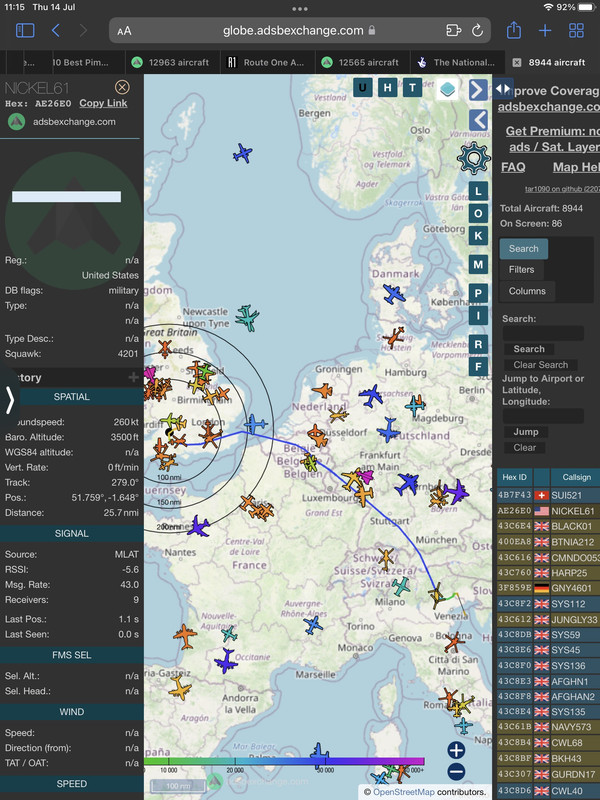
Task: Open the Search tab in sidebar
Action: tap(523, 249)
